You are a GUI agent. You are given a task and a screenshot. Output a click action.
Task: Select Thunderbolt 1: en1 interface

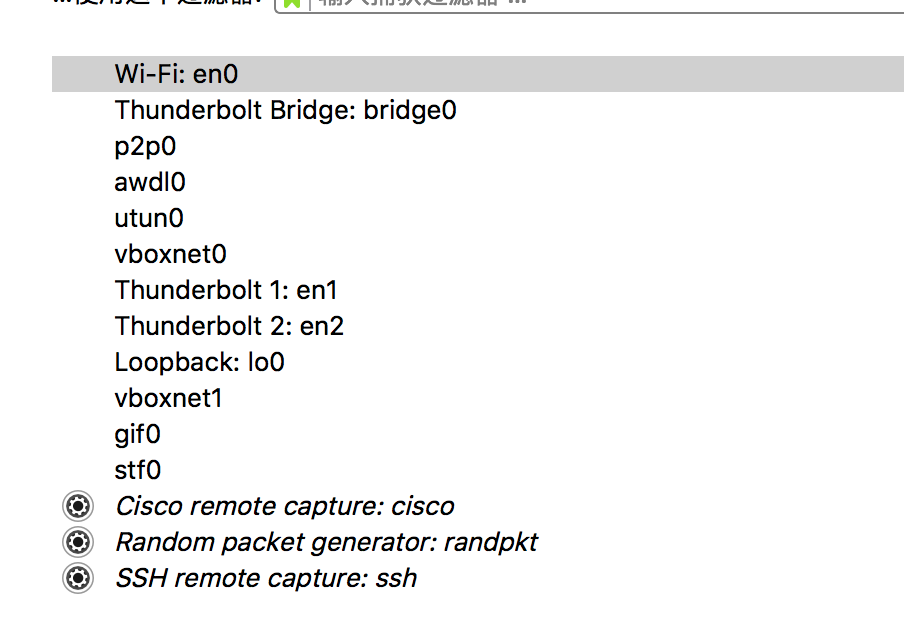click(478, 290)
